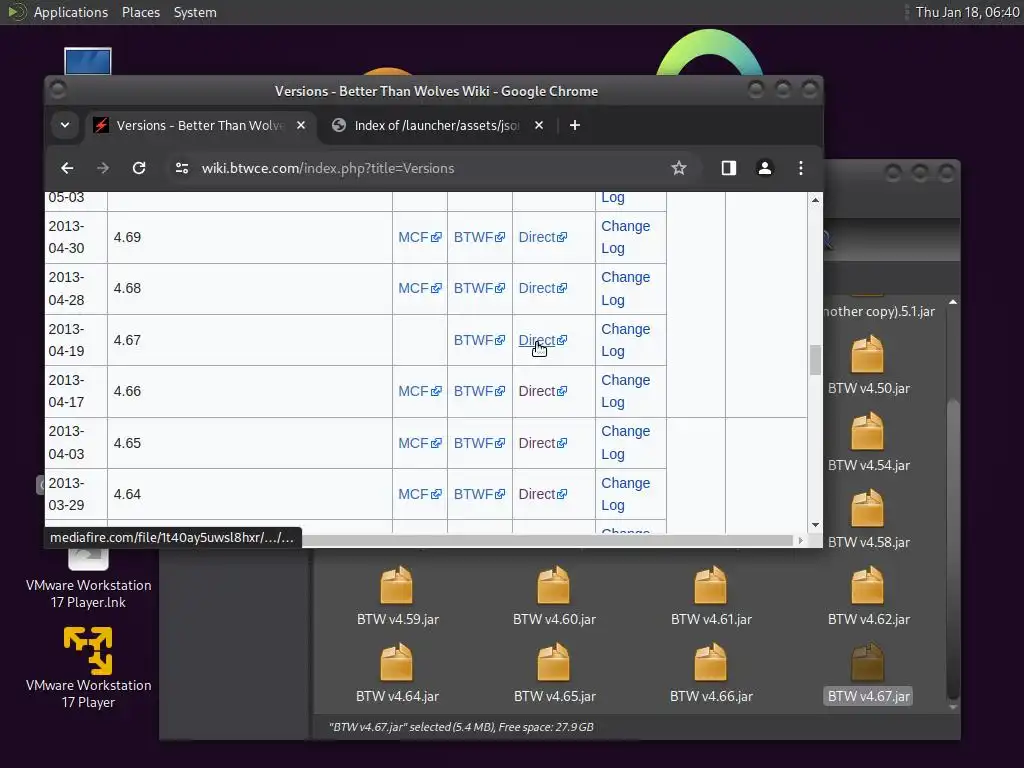
Task: Click the horizontal scrollbar right arrow
Action: tap(801, 541)
